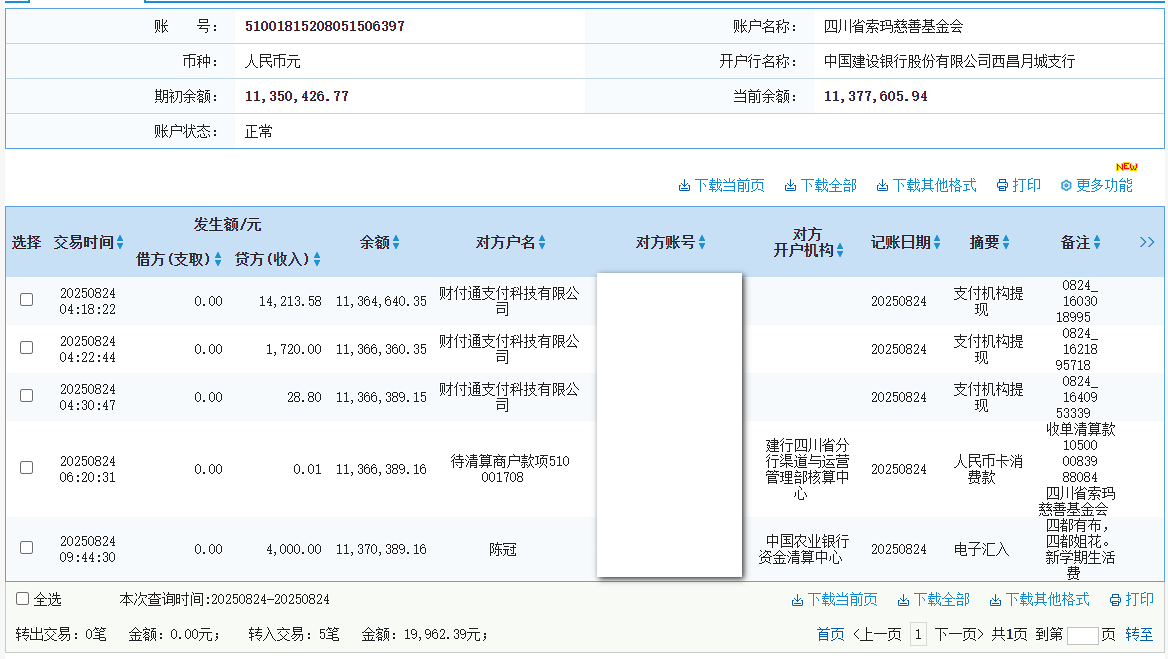The width and height of the screenshot is (1168, 659).
Task: Sort by 交易时间 arrow icon
Action: click(x=120, y=242)
